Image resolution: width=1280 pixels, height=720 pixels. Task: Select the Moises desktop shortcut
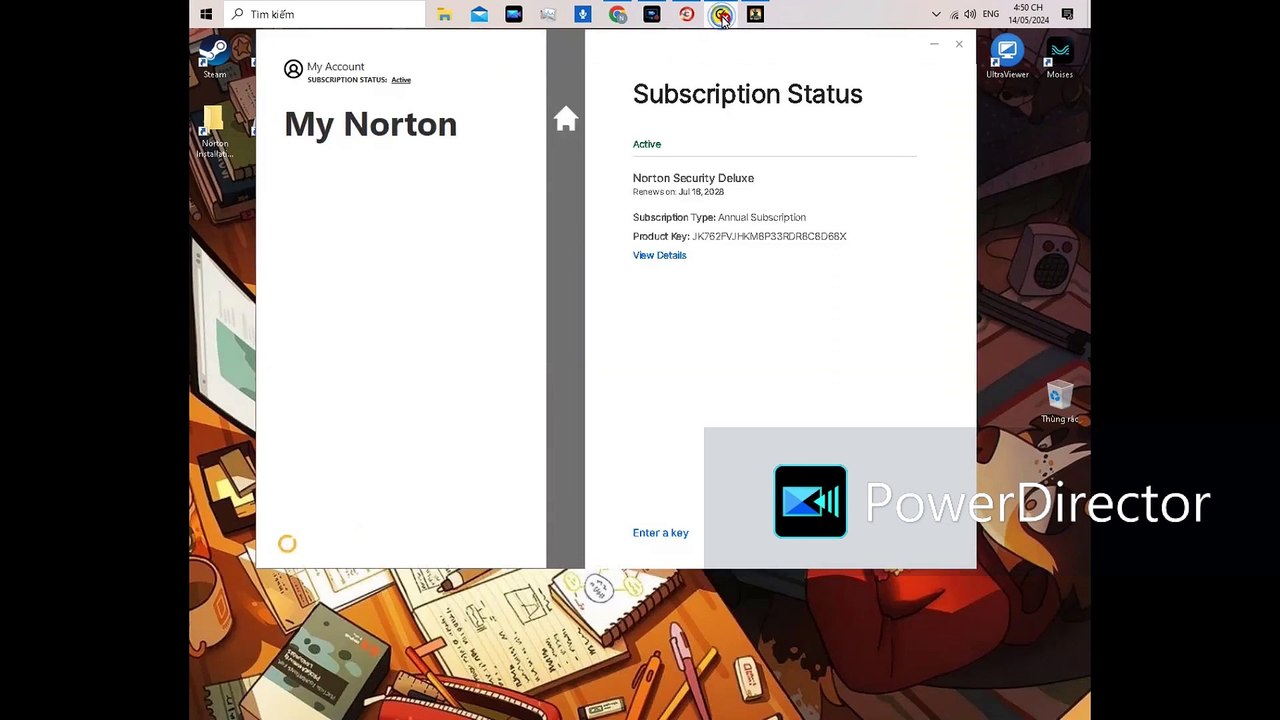tap(1060, 58)
